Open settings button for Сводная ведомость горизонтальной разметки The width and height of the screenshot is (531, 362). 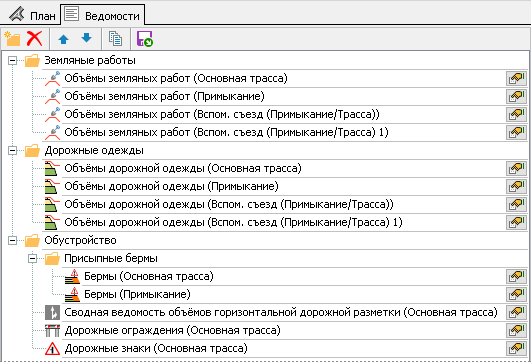pyautogui.click(x=516, y=312)
